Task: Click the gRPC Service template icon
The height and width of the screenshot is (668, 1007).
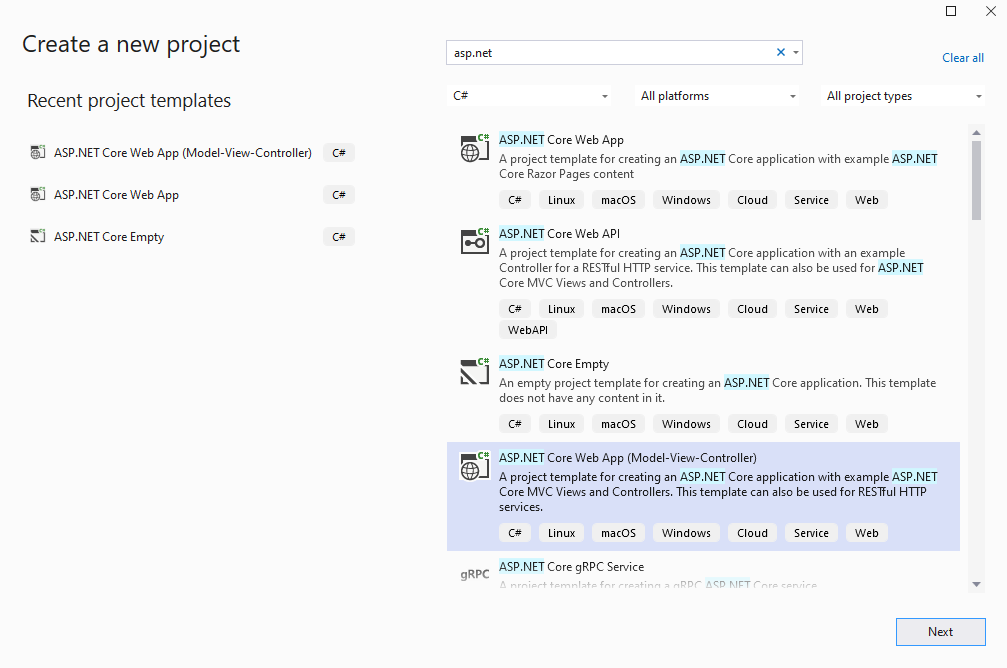Action: pos(473,573)
